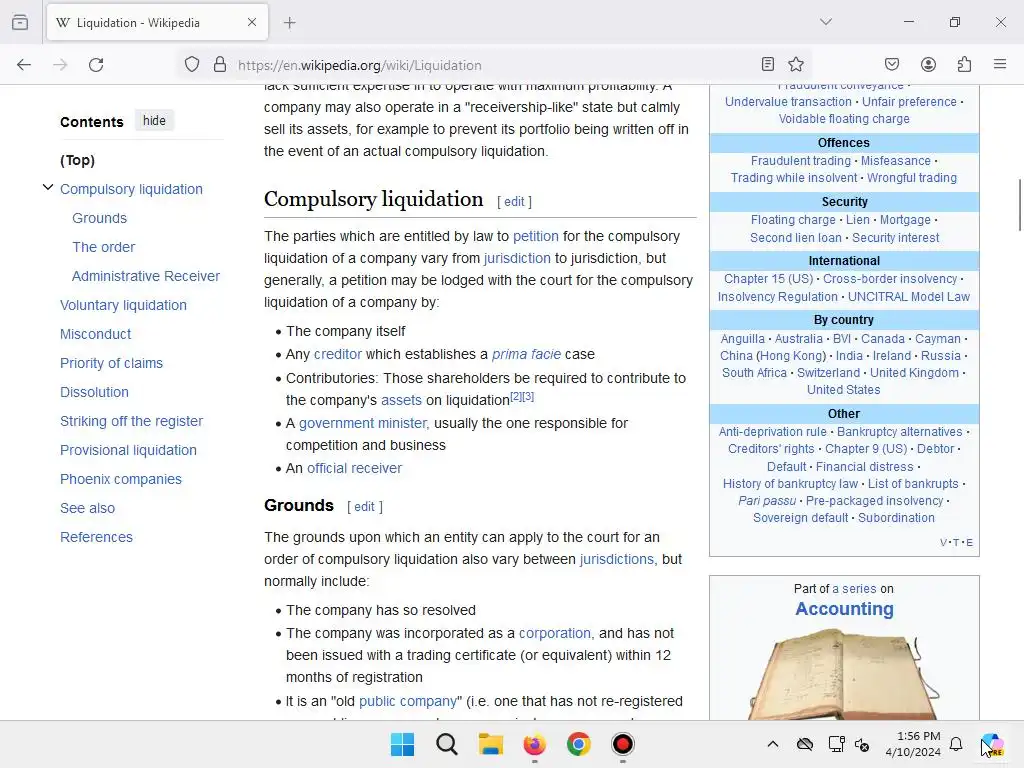This screenshot has width=1024, height=768.
Task: Save page to Pocket
Action: (x=892, y=64)
